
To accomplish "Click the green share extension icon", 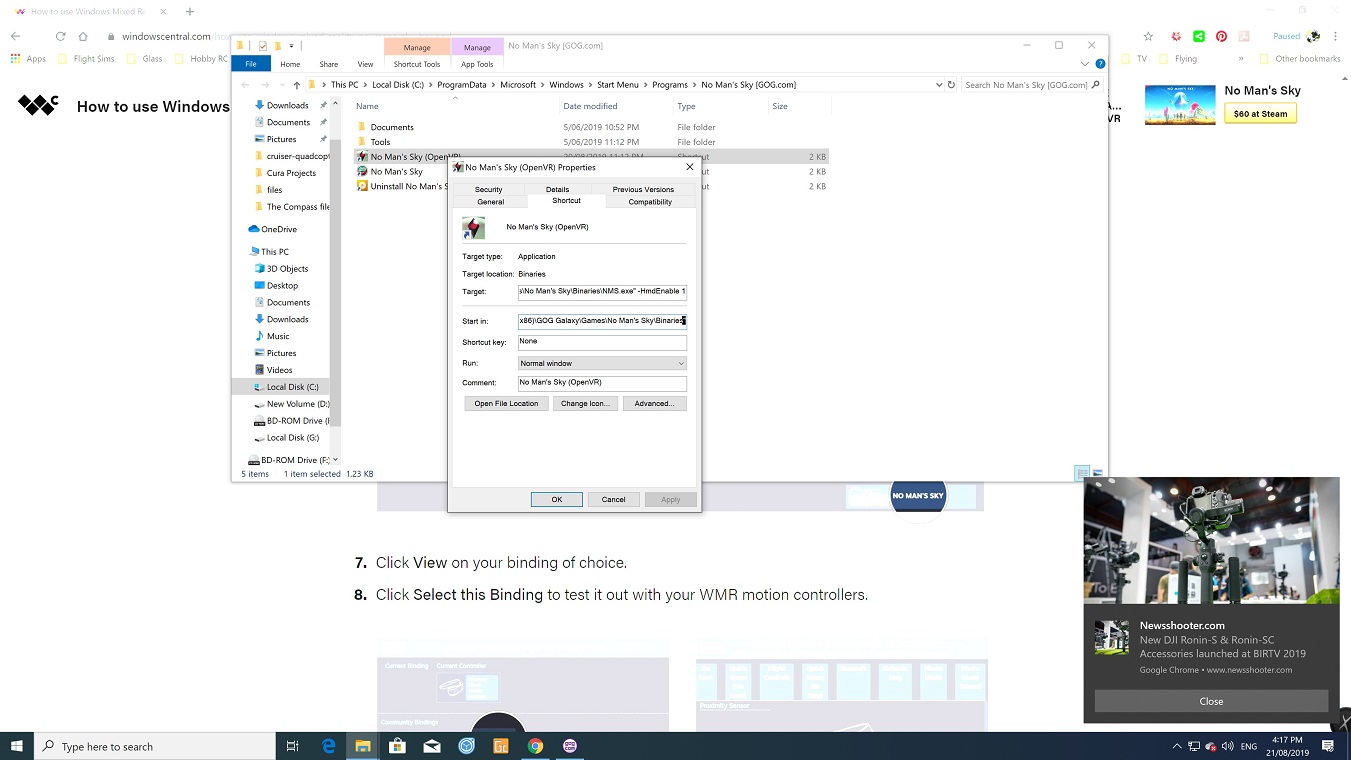I will [x=1199, y=36].
